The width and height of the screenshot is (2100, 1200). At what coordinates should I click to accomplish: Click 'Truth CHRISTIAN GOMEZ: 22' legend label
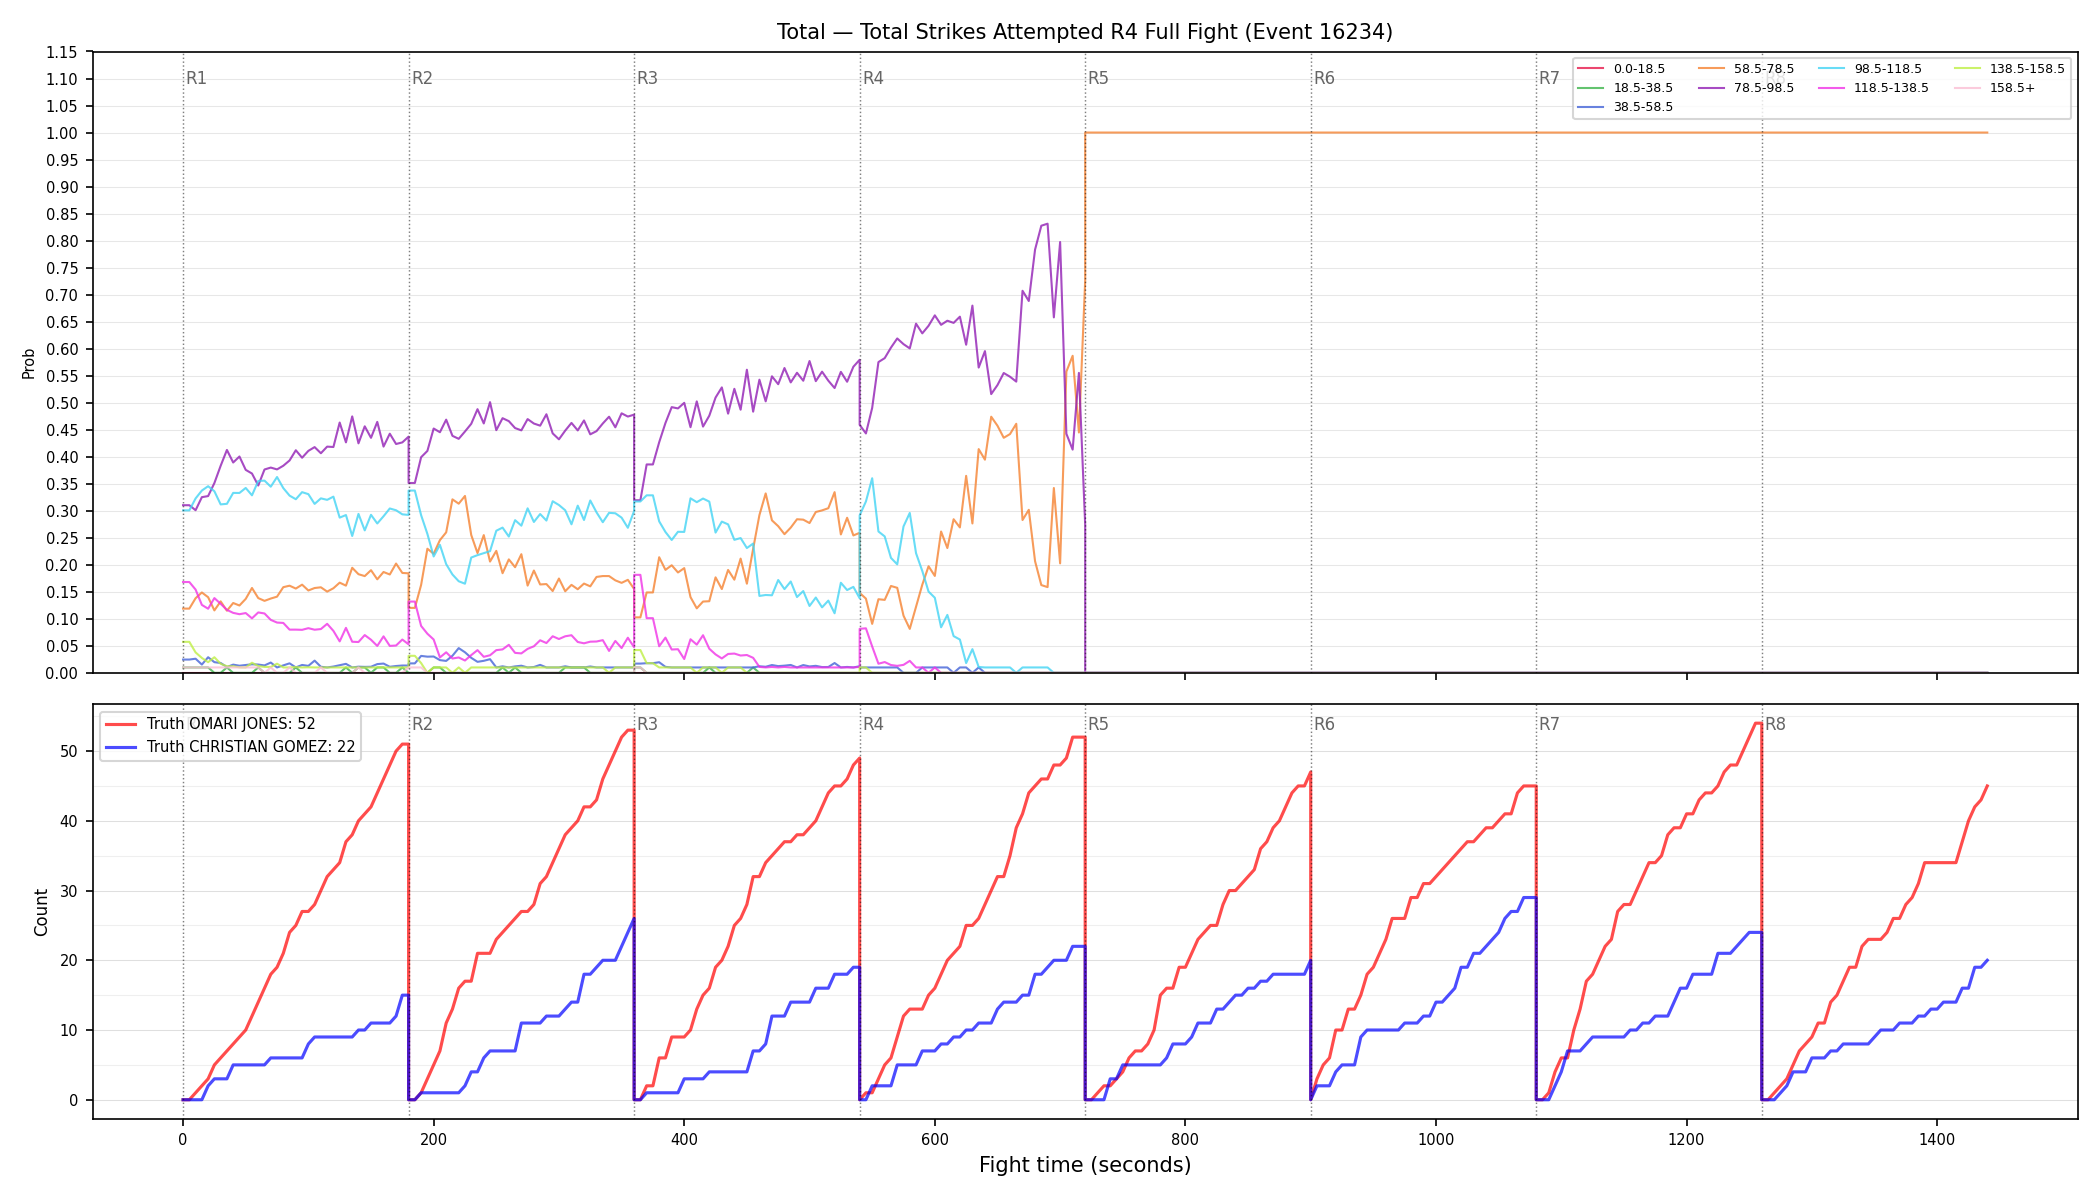251,747
